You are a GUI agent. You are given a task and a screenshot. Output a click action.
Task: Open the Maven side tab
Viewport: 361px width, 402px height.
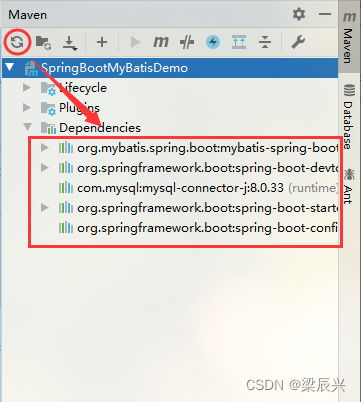(349, 37)
